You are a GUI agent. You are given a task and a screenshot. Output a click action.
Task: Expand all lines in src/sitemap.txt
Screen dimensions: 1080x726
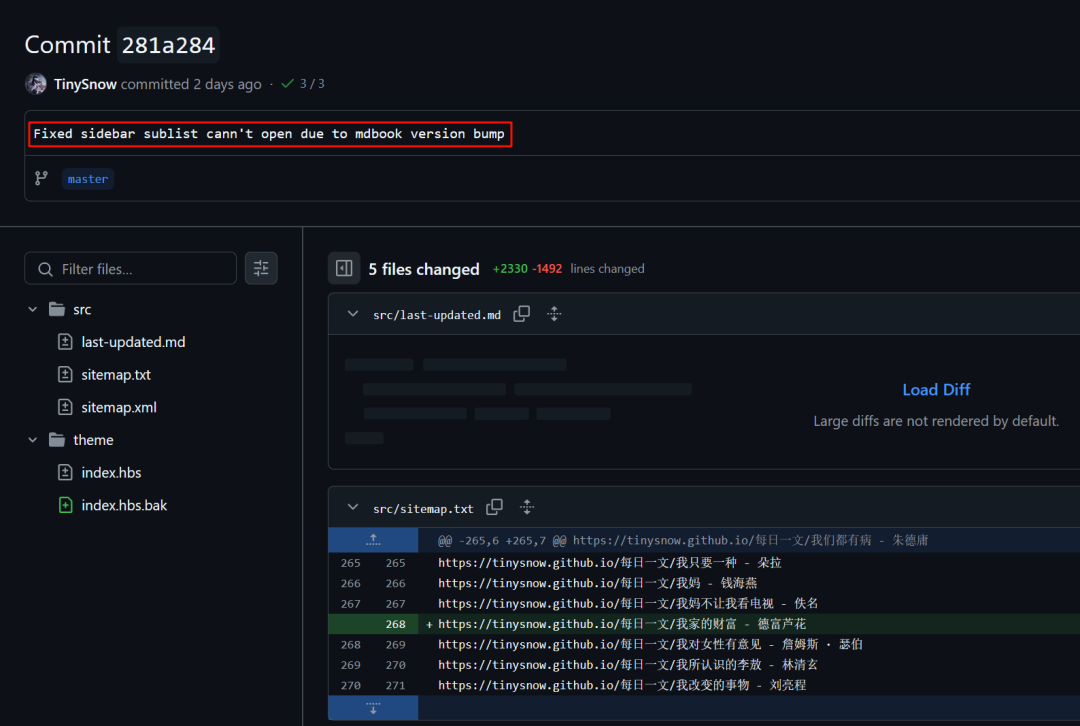[x=527, y=508]
